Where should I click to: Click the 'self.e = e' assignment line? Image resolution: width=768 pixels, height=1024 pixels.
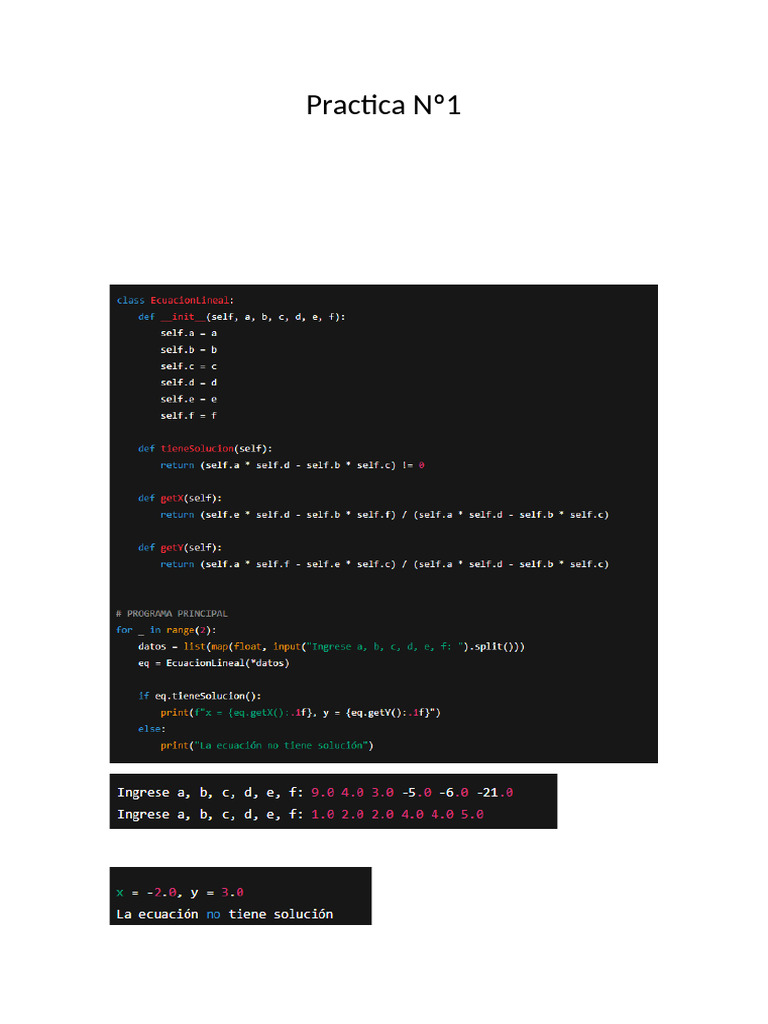(x=189, y=399)
